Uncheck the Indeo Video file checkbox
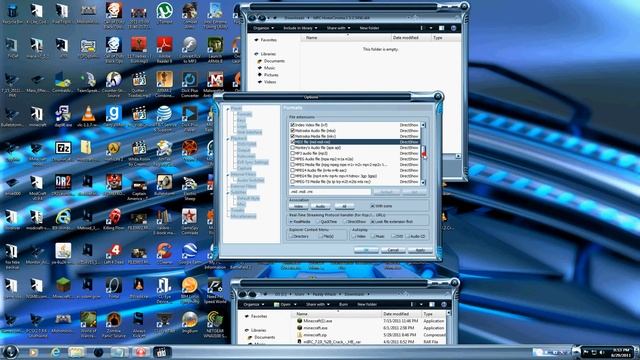Screen dimensions: 640x360 point(292,125)
